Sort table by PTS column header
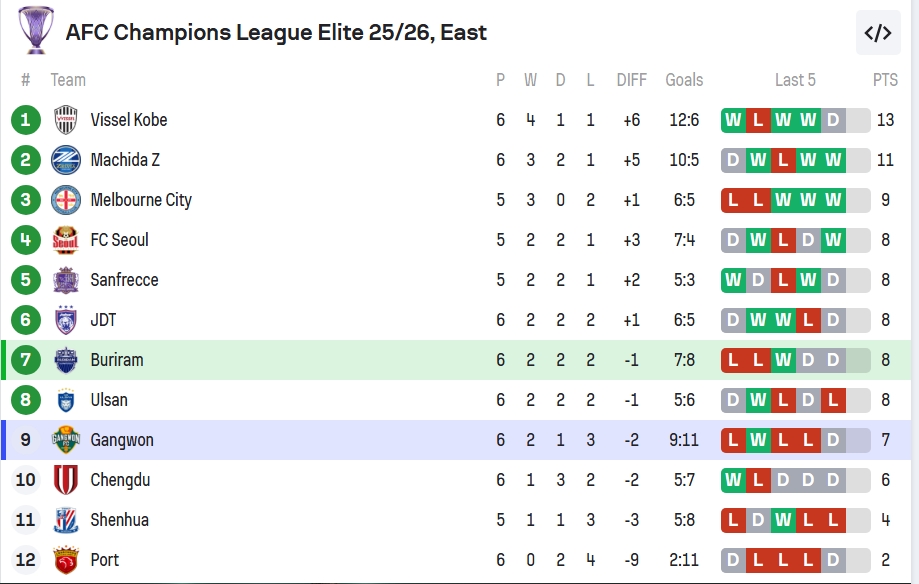Screen dimensions: 919x584 pyautogui.click(x=885, y=80)
